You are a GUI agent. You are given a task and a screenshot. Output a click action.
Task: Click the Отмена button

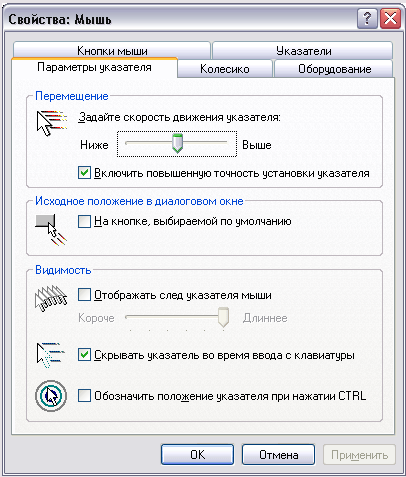click(x=278, y=454)
